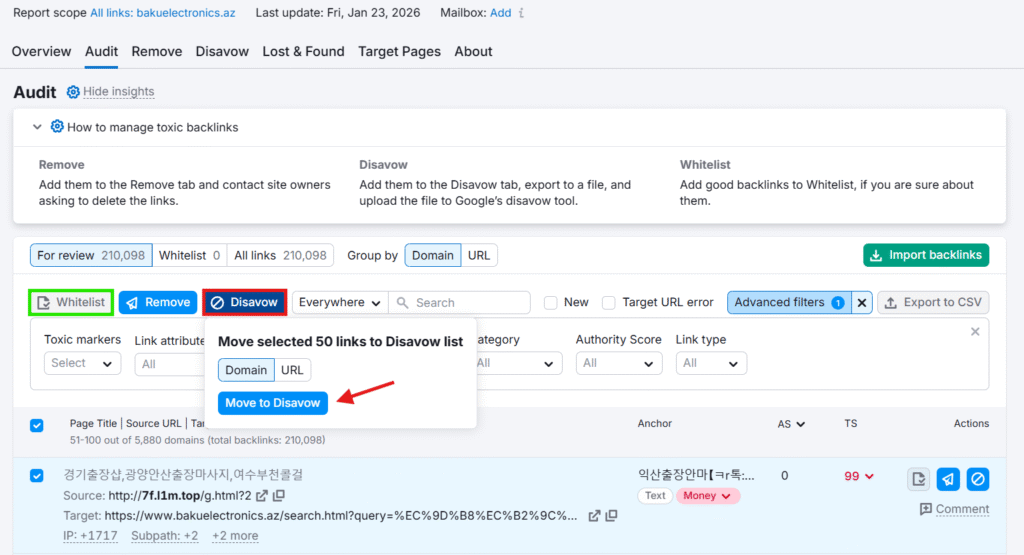Click Advanced filters button
The image size is (1024, 555).
[789, 302]
